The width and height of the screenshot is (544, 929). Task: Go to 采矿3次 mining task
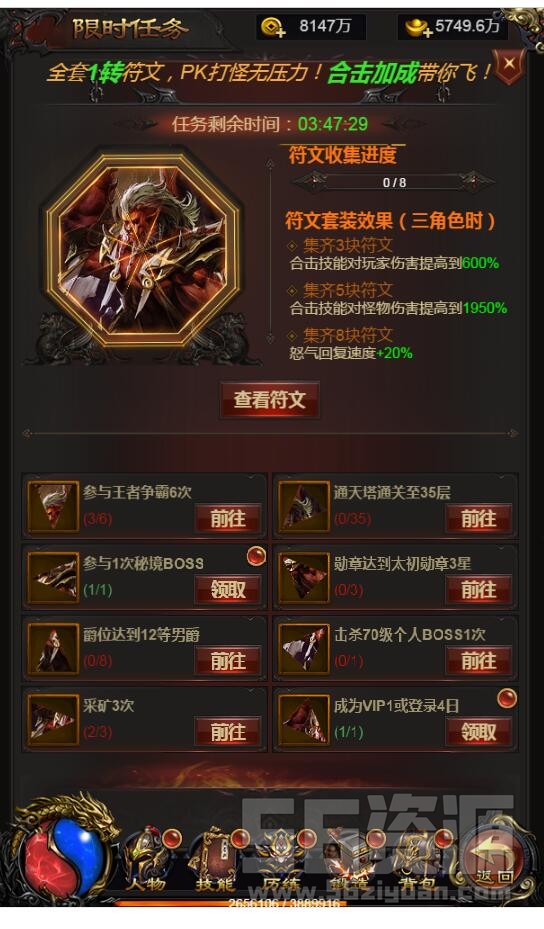tap(228, 732)
